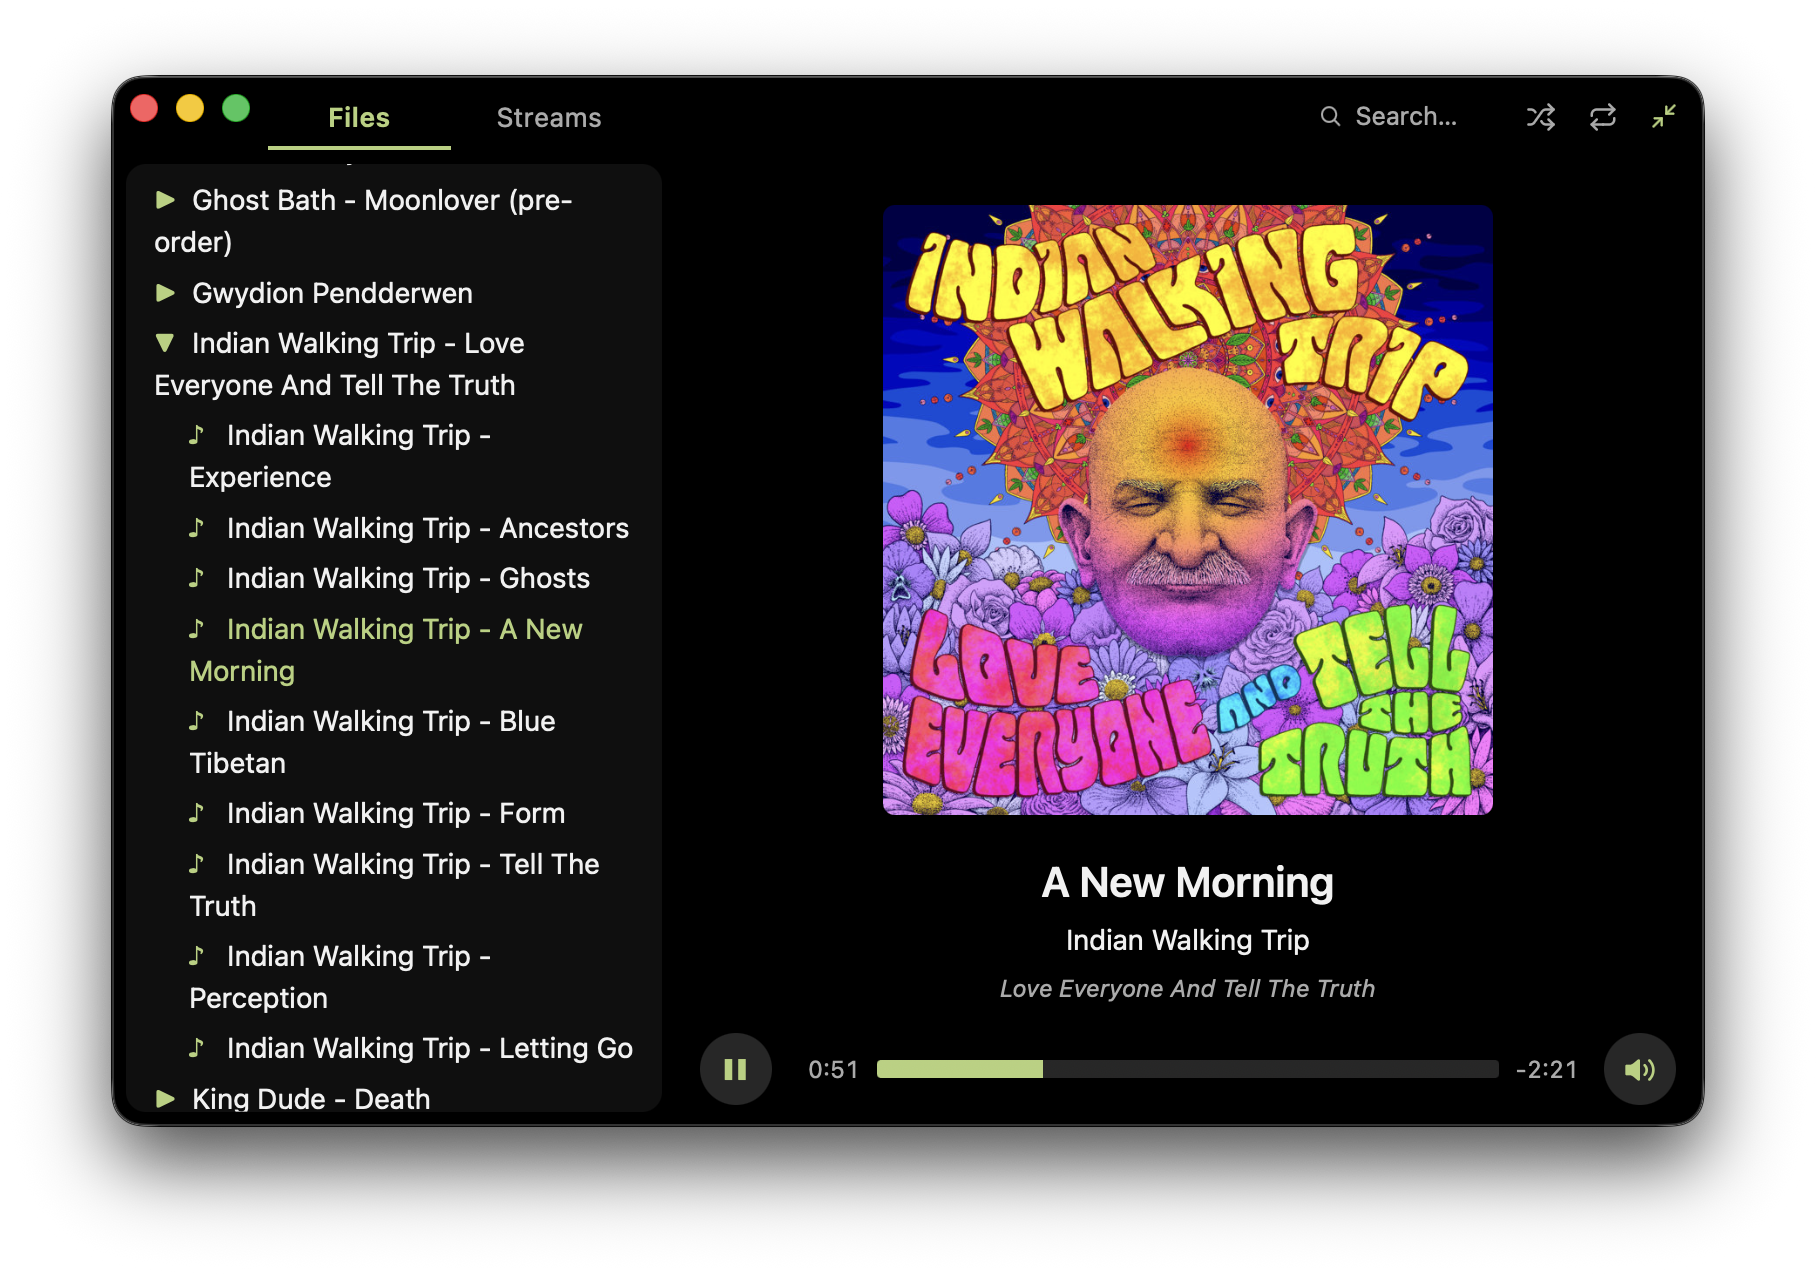Click the note icon beside Letting Go
This screenshot has width=1816, height=1274.
[x=197, y=1047]
